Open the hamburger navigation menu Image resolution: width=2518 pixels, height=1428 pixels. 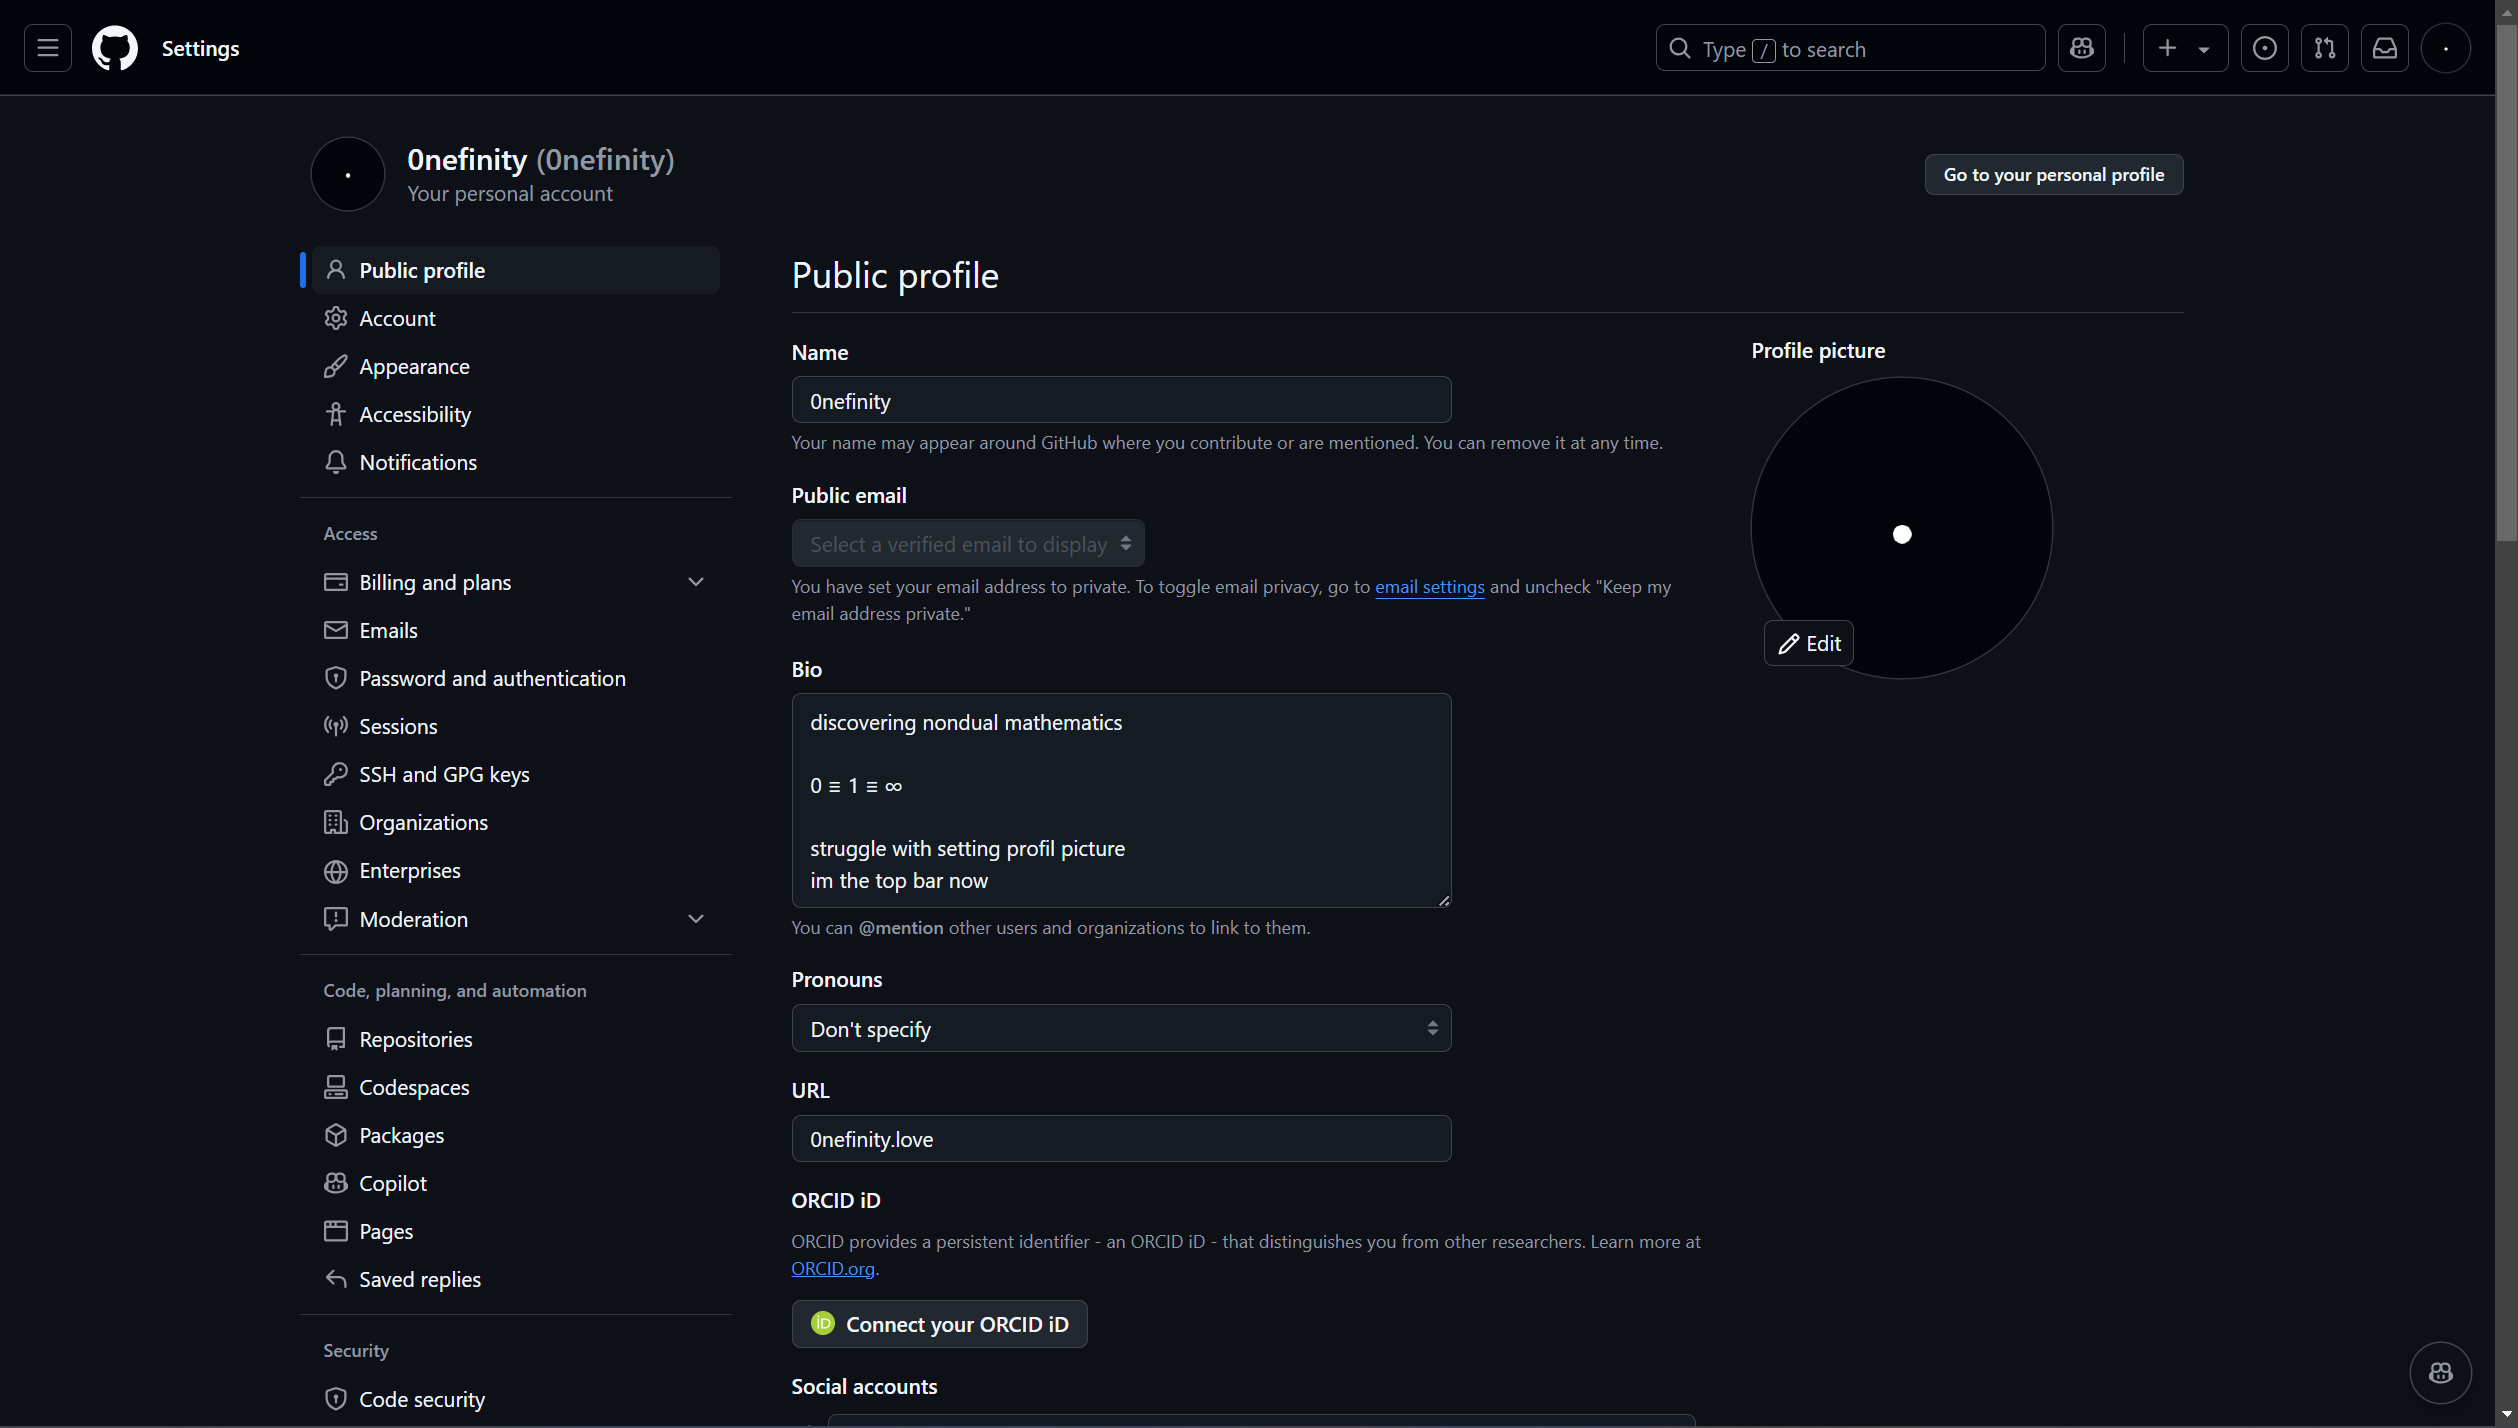(x=47, y=48)
